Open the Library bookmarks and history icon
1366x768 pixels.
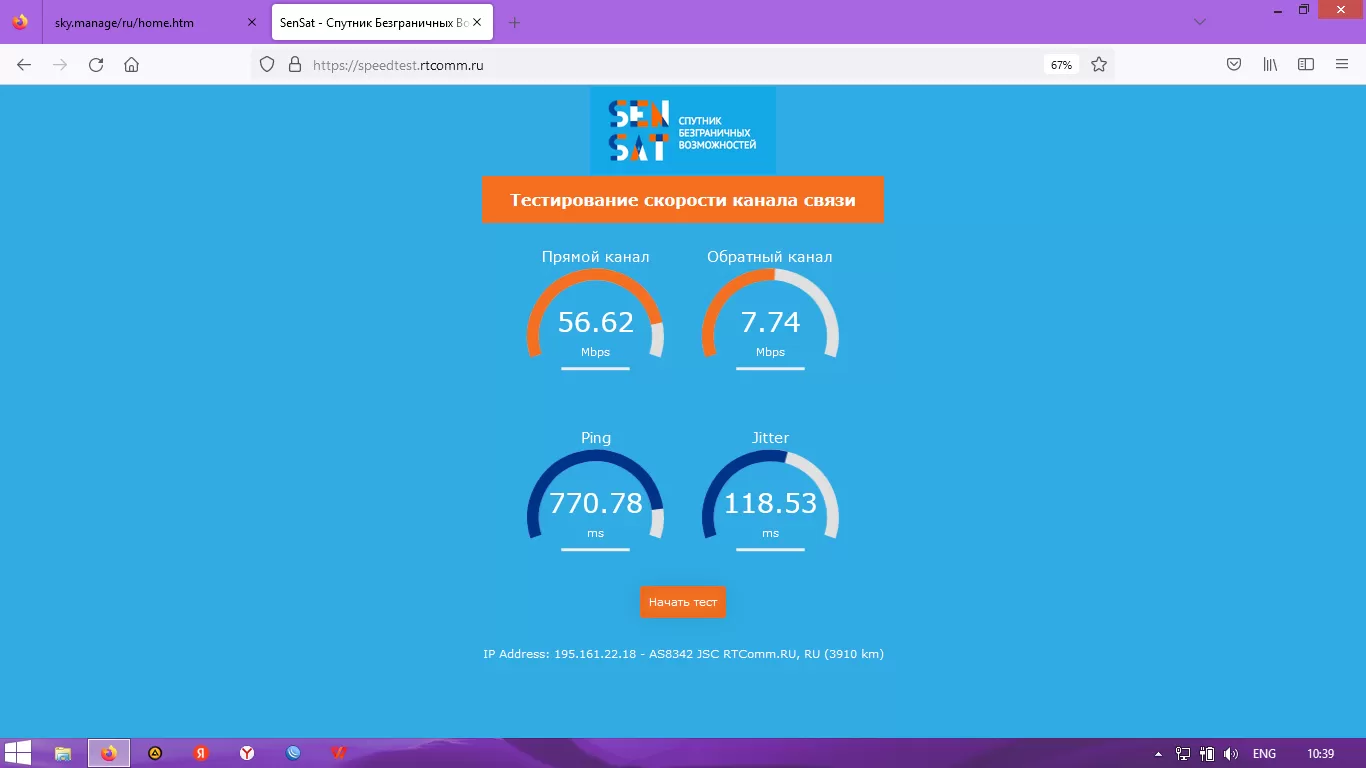pos(1270,64)
